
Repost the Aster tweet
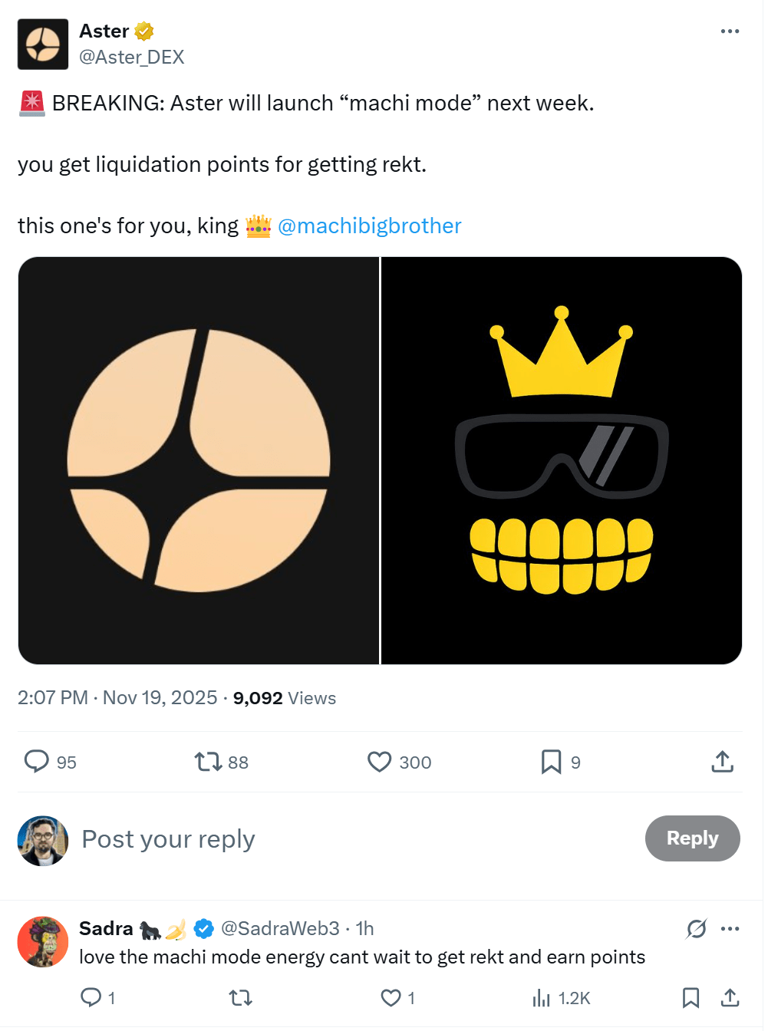(x=208, y=762)
